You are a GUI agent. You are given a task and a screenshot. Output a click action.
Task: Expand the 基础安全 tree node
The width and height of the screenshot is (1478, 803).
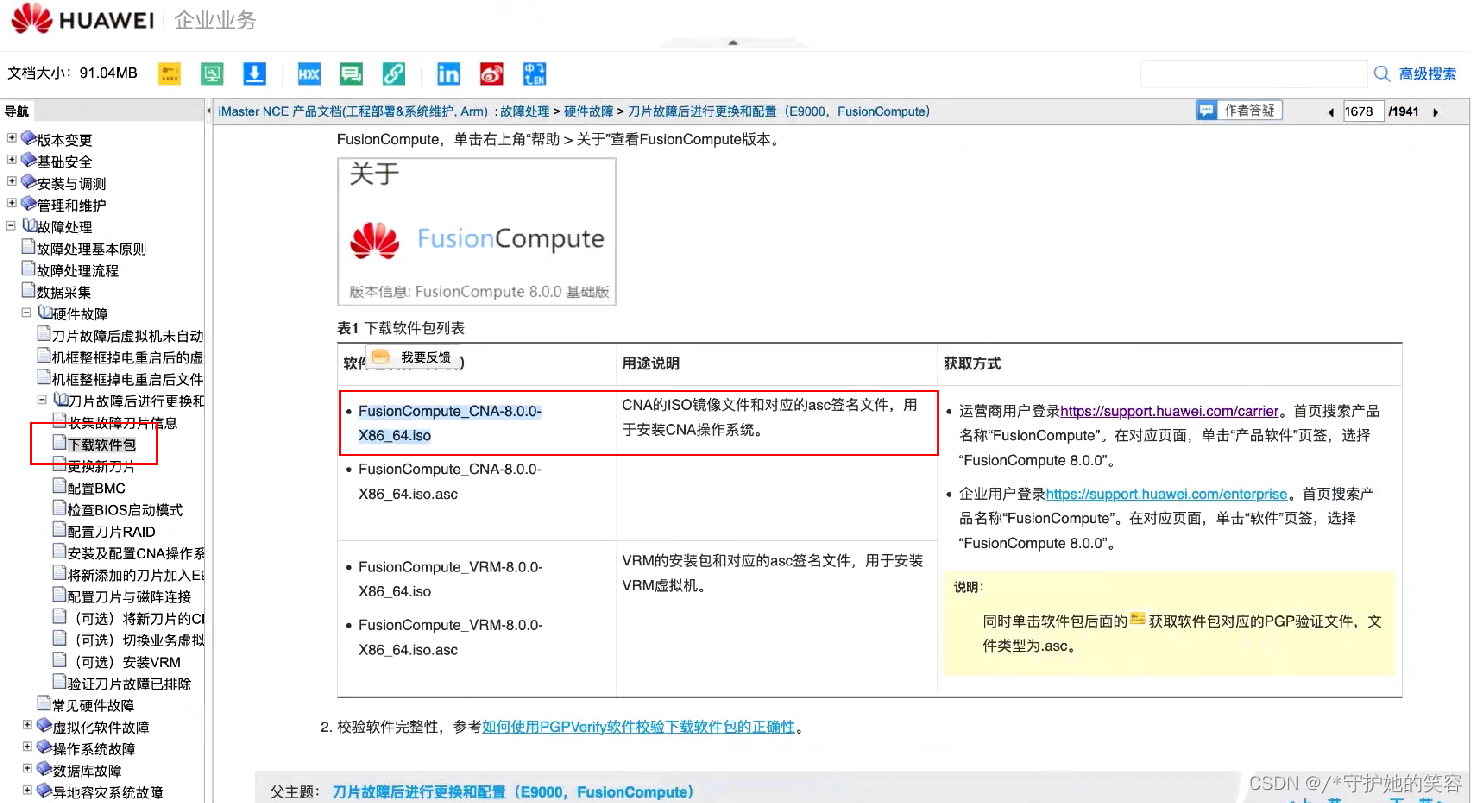point(11,160)
